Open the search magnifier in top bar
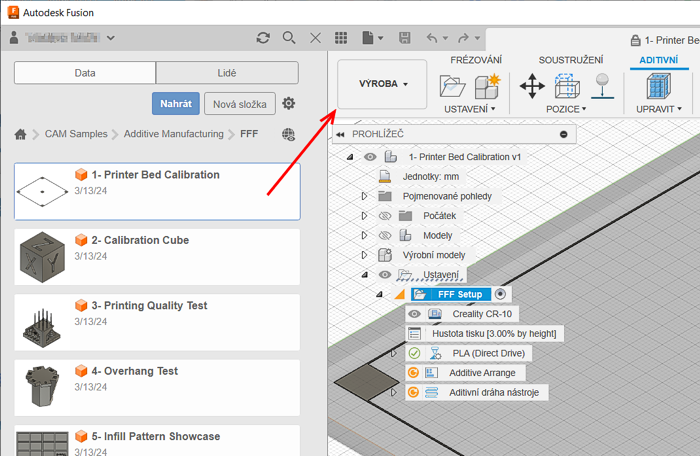Viewport: 700px width, 456px height. (289, 38)
